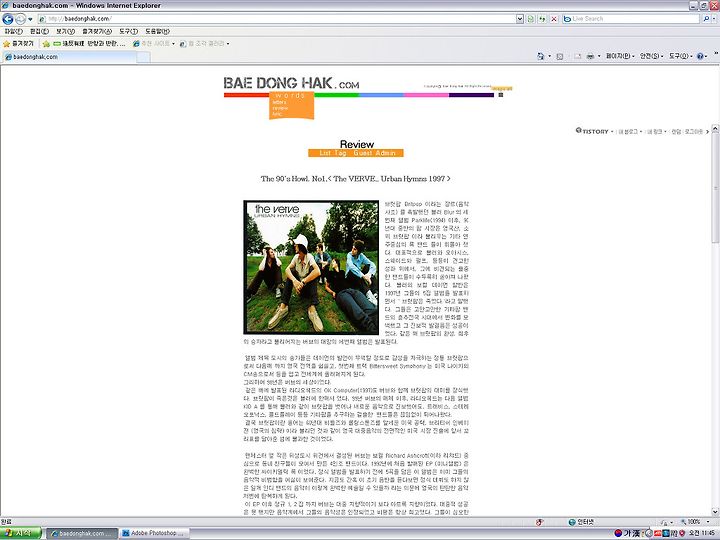Screen dimensions: 720x540
Task: Open a new tab with the blank tab button
Action: click(x=144, y=57)
